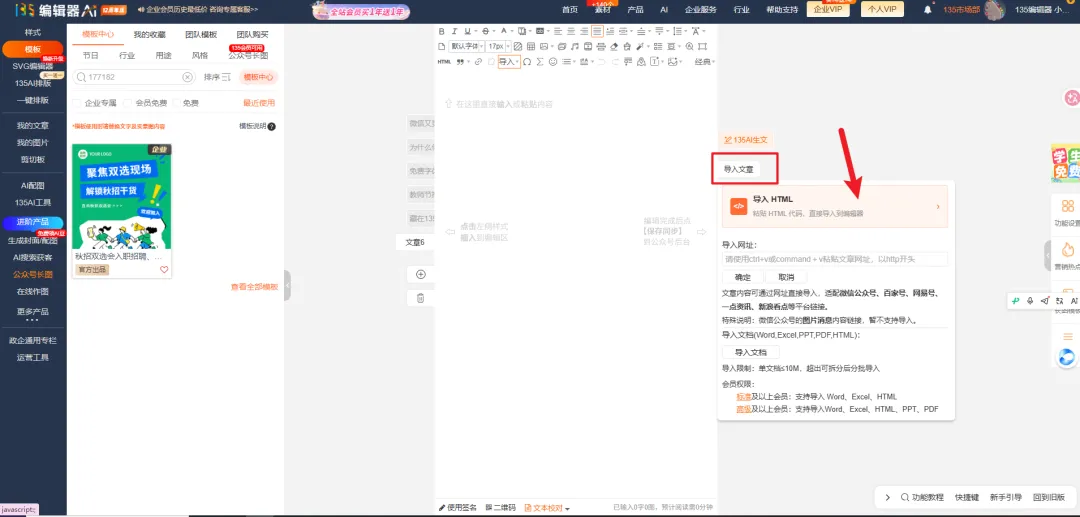Screen dimensions: 1080x517
Task: Apply strikethrough formatting
Action: point(486,31)
